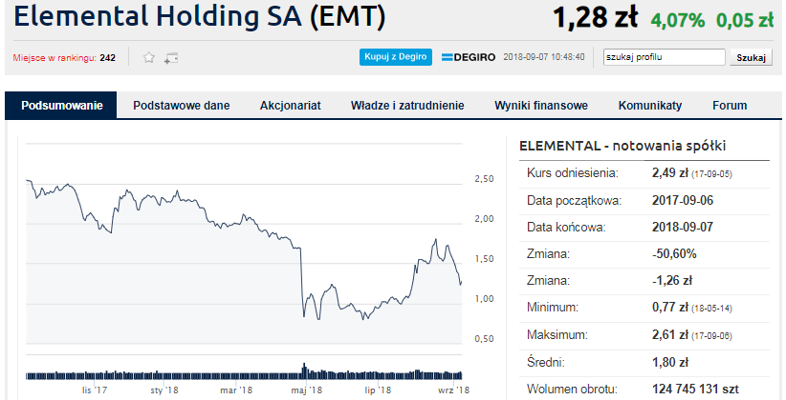Click the ranking position number 242

click(x=108, y=58)
